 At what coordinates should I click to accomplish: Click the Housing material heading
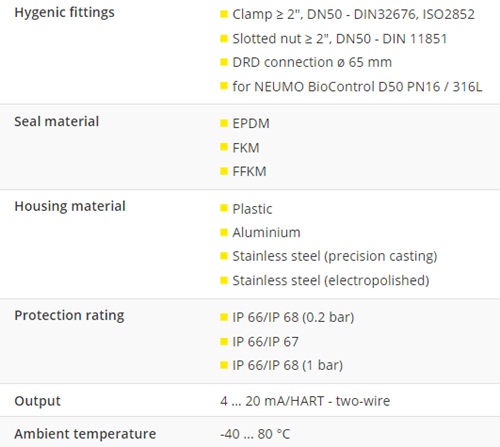pos(70,206)
